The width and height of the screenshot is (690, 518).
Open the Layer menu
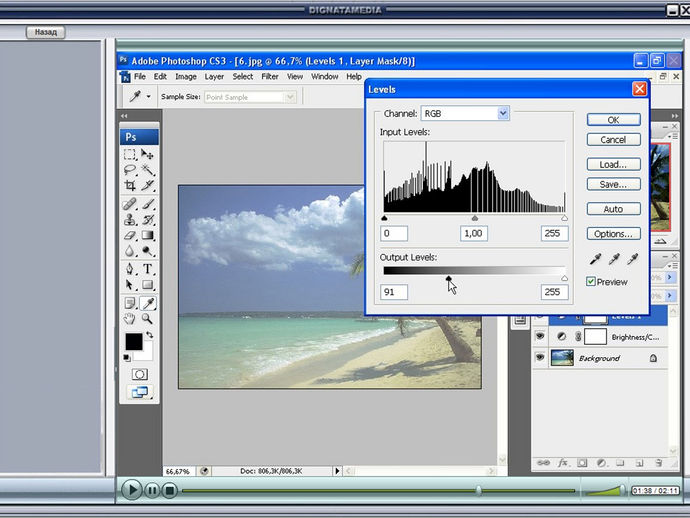click(x=214, y=77)
